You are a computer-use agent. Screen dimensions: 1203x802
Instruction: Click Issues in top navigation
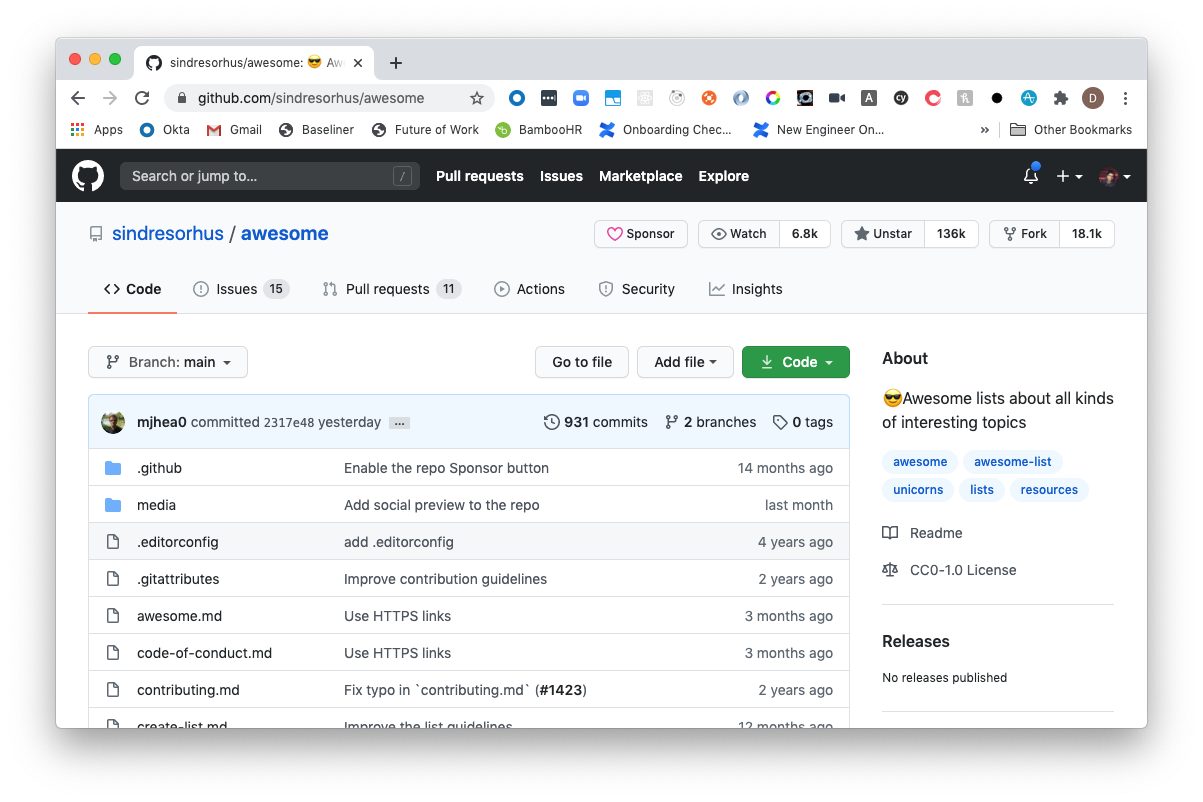(561, 176)
